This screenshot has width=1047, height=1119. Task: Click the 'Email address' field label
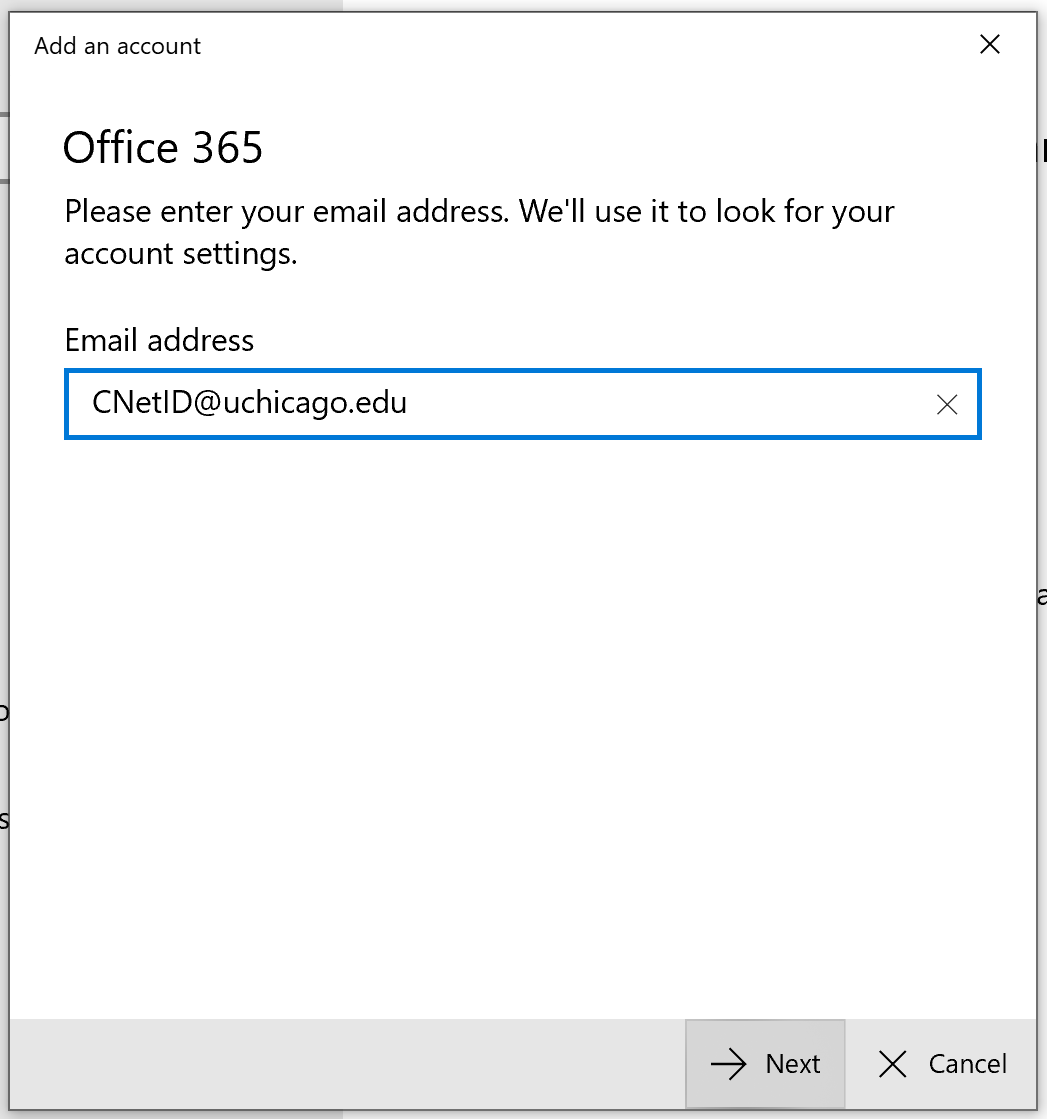(160, 340)
